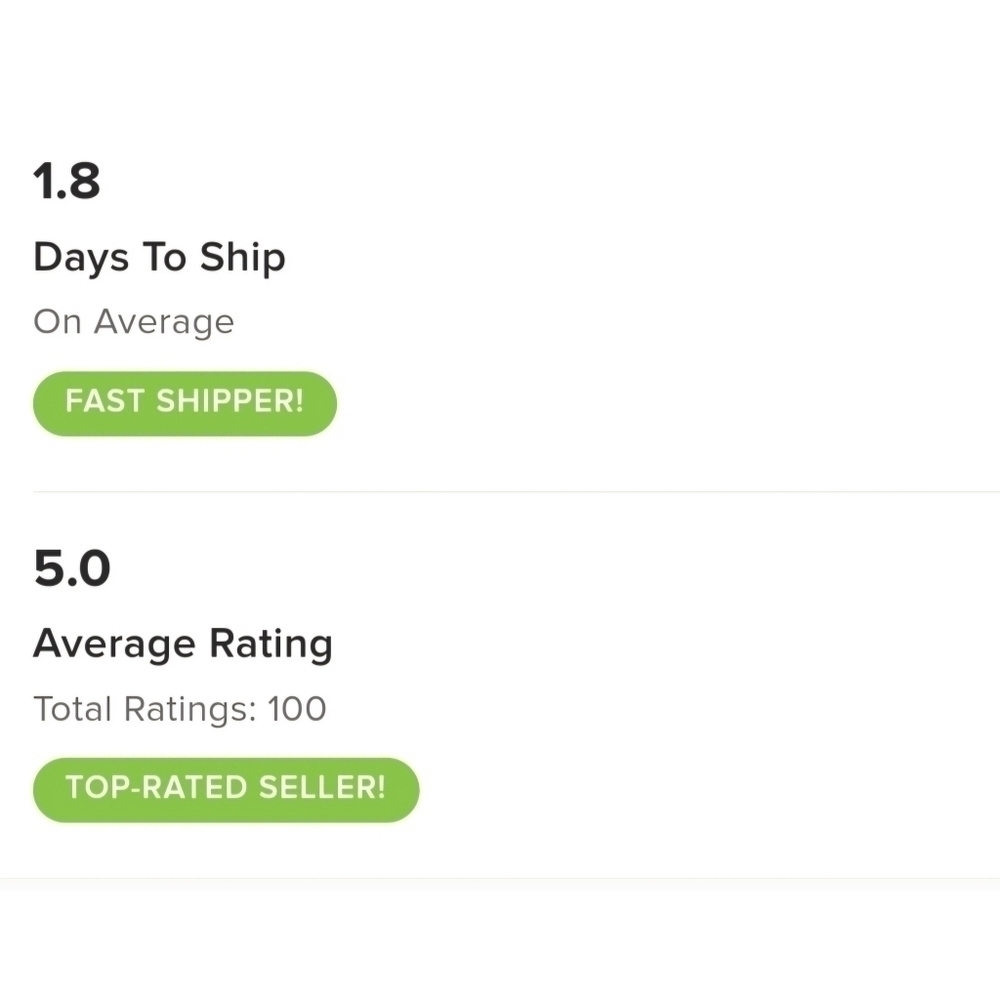
Task: Select the 1.8 shipping days number
Action: tap(67, 182)
